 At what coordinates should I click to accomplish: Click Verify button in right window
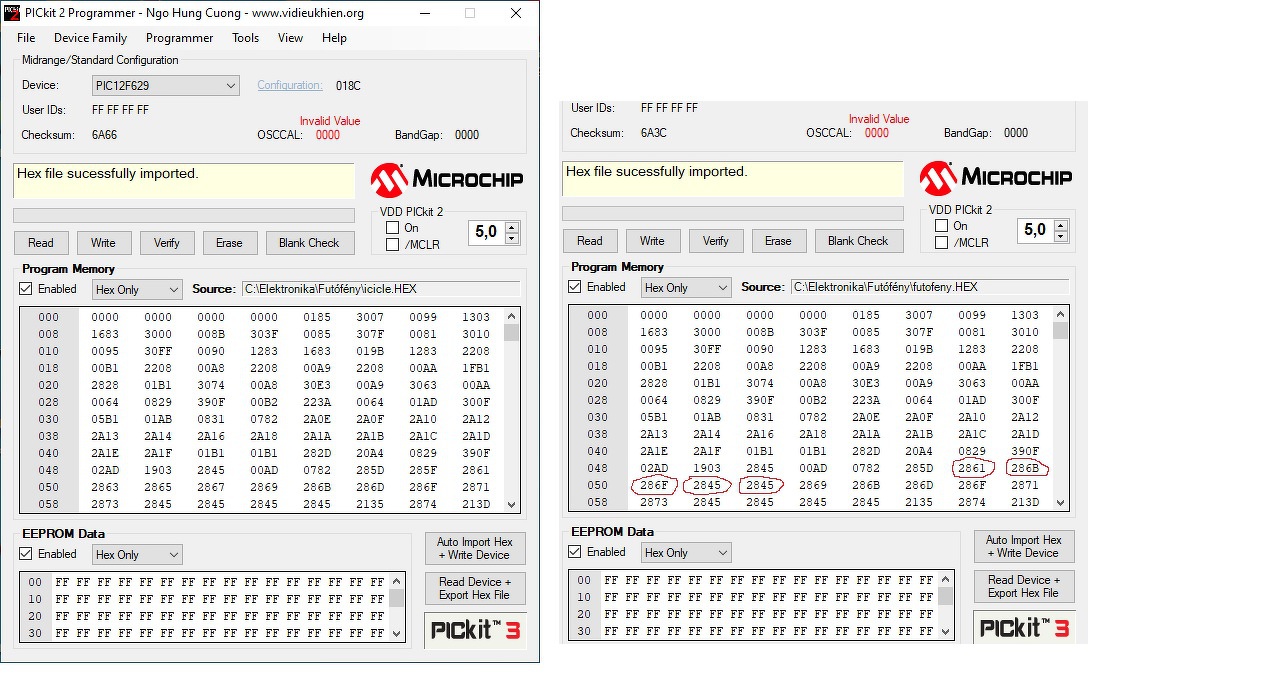pos(715,241)
